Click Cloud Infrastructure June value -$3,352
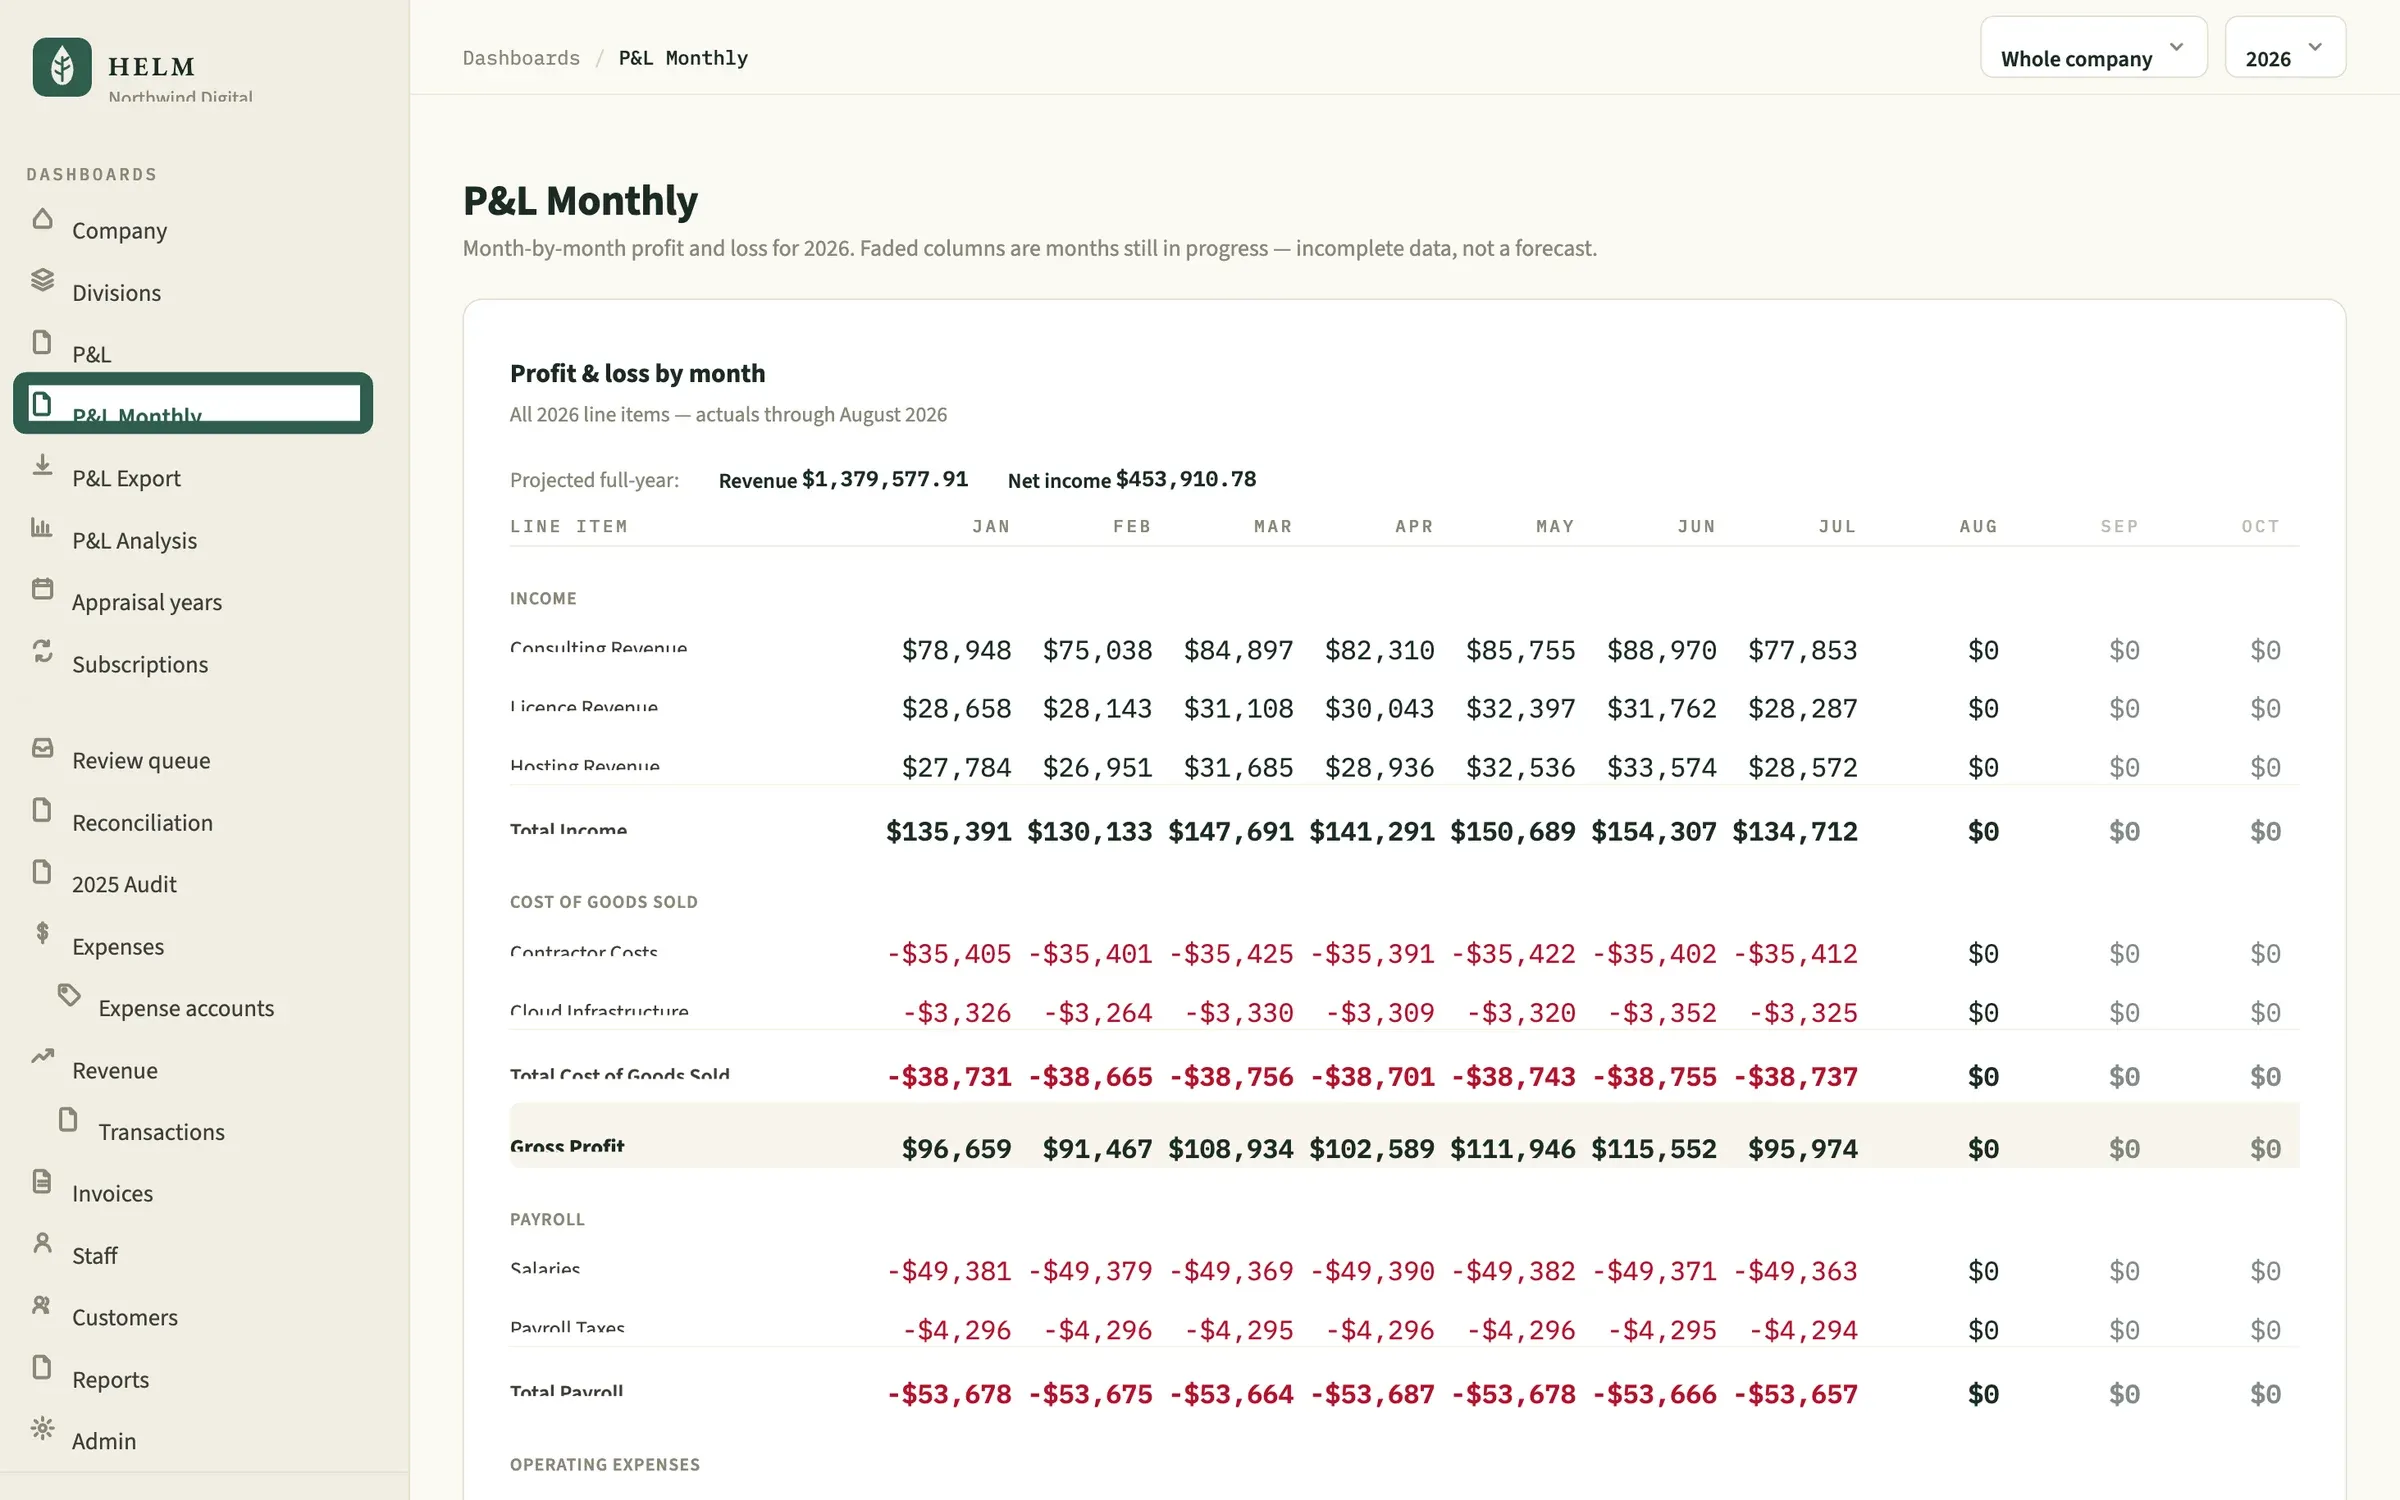Image resolution: width=2400 pixels, height=1500 pixels. click(1662, 1013)
